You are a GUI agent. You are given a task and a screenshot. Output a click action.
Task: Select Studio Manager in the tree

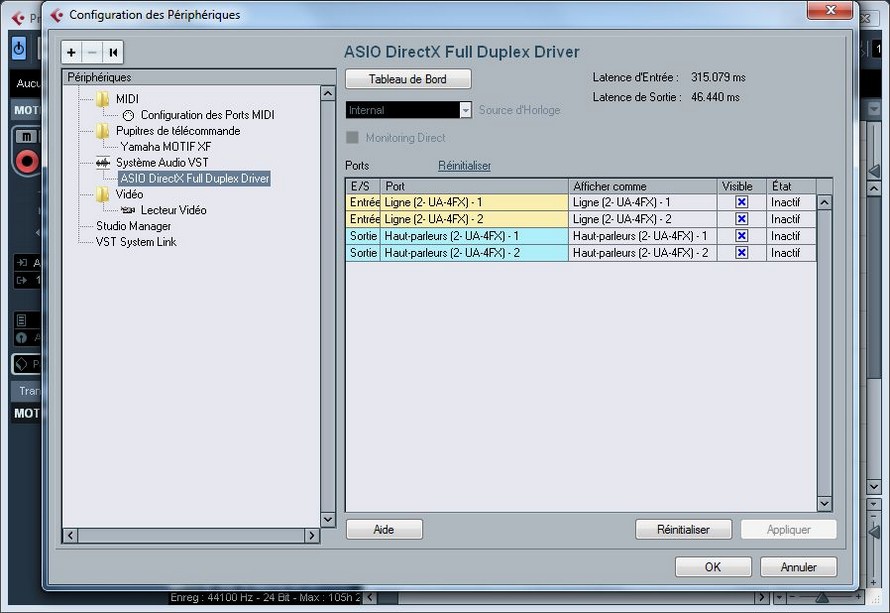coord(133,226)
